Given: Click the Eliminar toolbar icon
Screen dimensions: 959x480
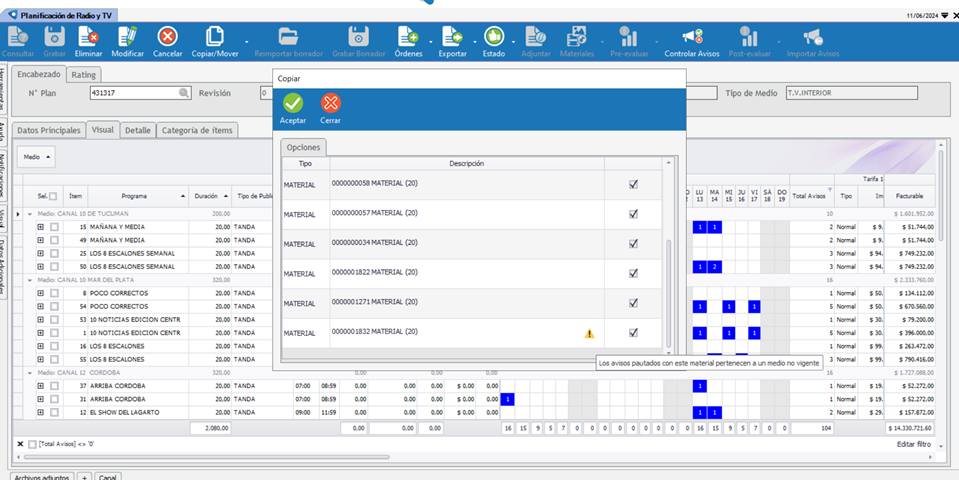Looking at the screenshot, I should (88, 37).
